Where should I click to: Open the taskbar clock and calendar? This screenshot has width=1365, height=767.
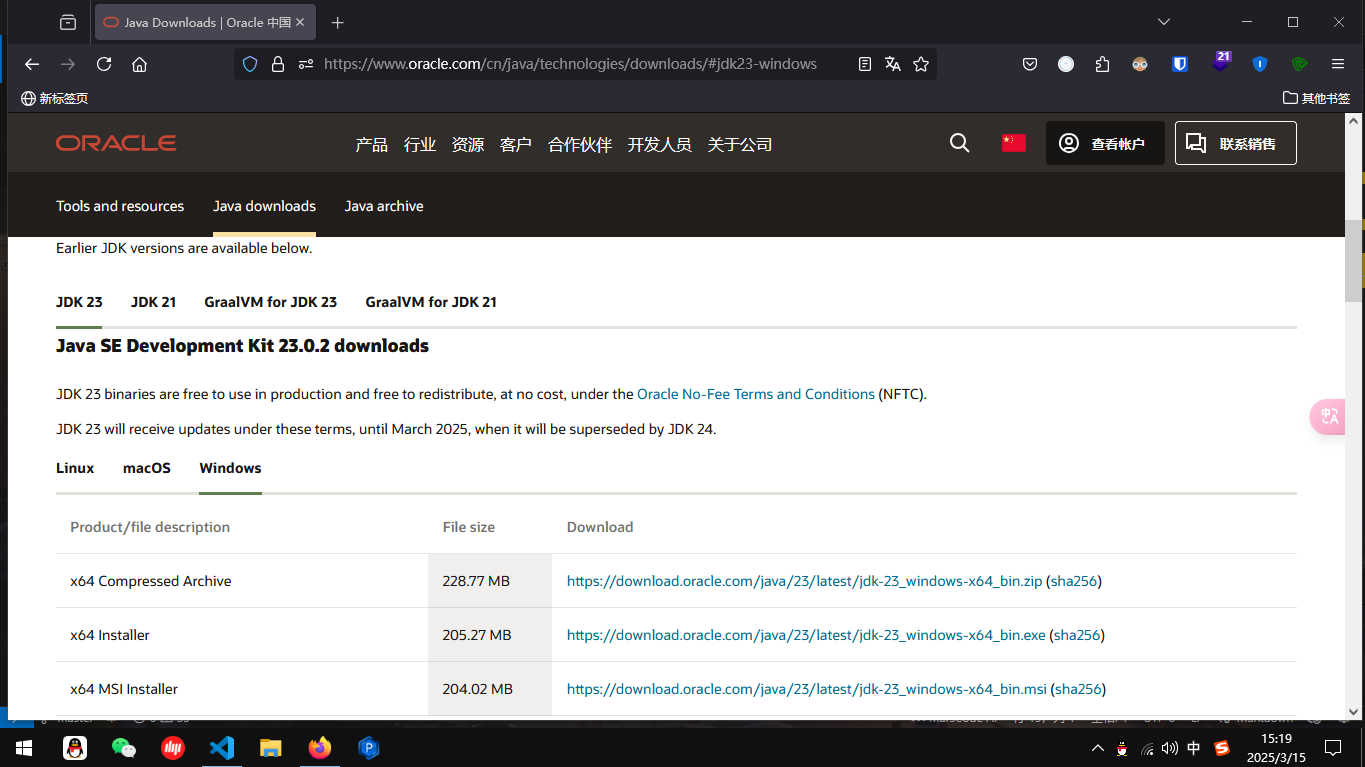[1276, 748]
